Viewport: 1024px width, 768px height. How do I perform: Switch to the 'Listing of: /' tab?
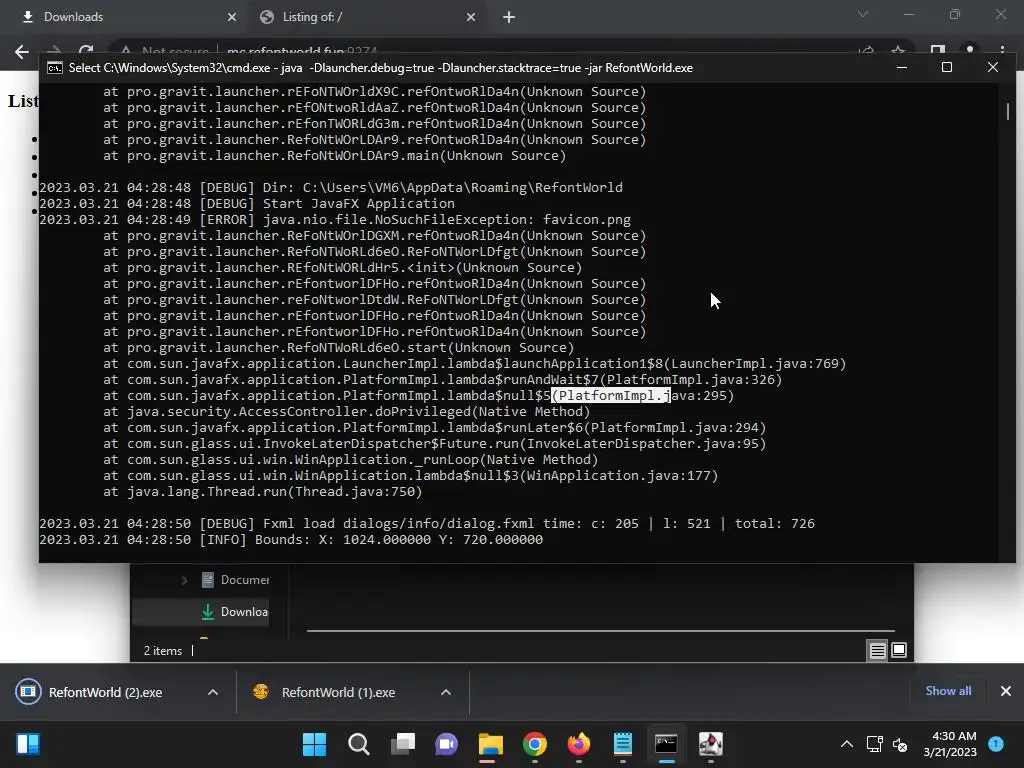(366, 17)
